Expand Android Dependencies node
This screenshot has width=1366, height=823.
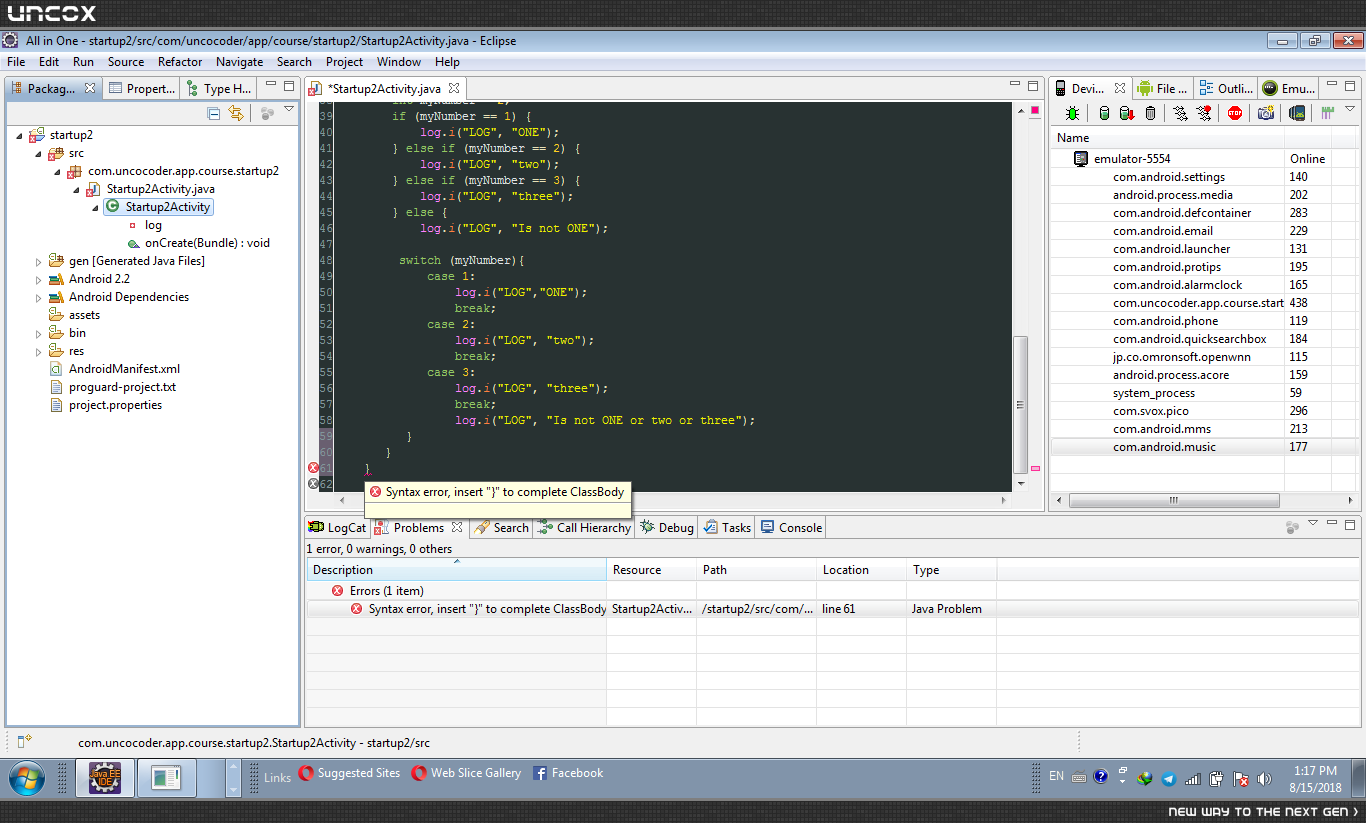(39, 297)
